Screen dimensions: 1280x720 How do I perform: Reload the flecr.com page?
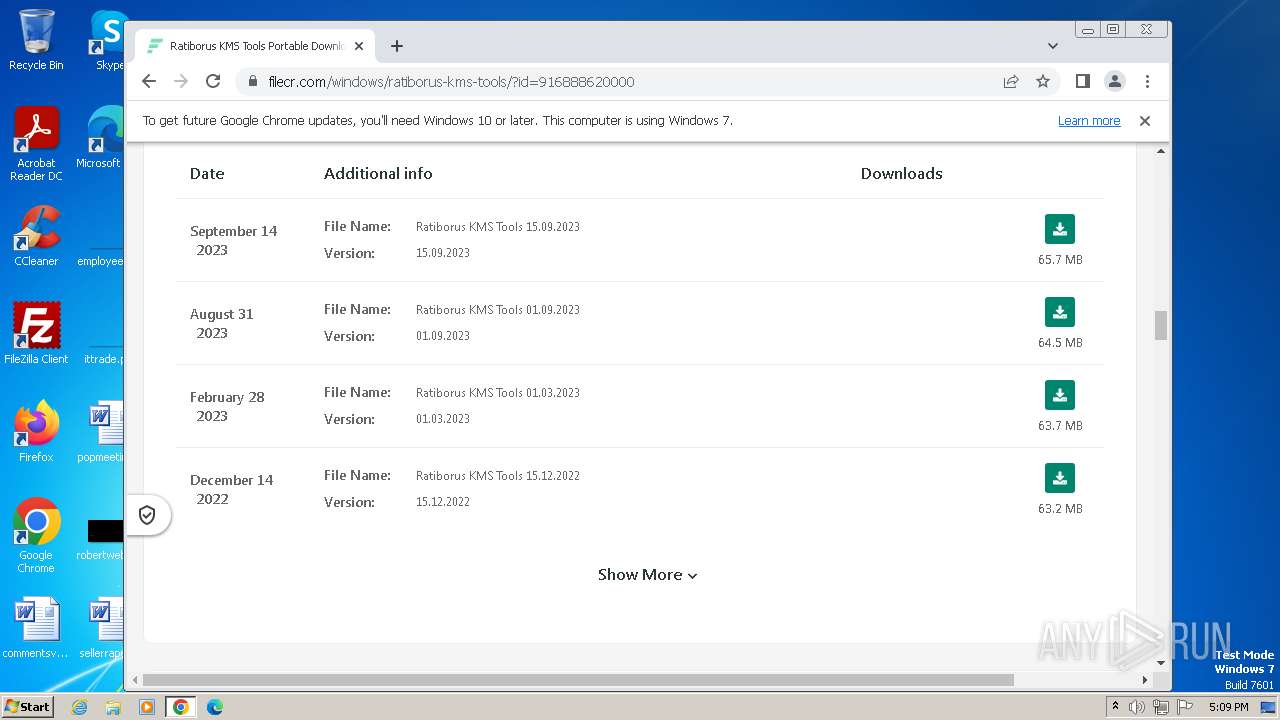click(213, 81)
